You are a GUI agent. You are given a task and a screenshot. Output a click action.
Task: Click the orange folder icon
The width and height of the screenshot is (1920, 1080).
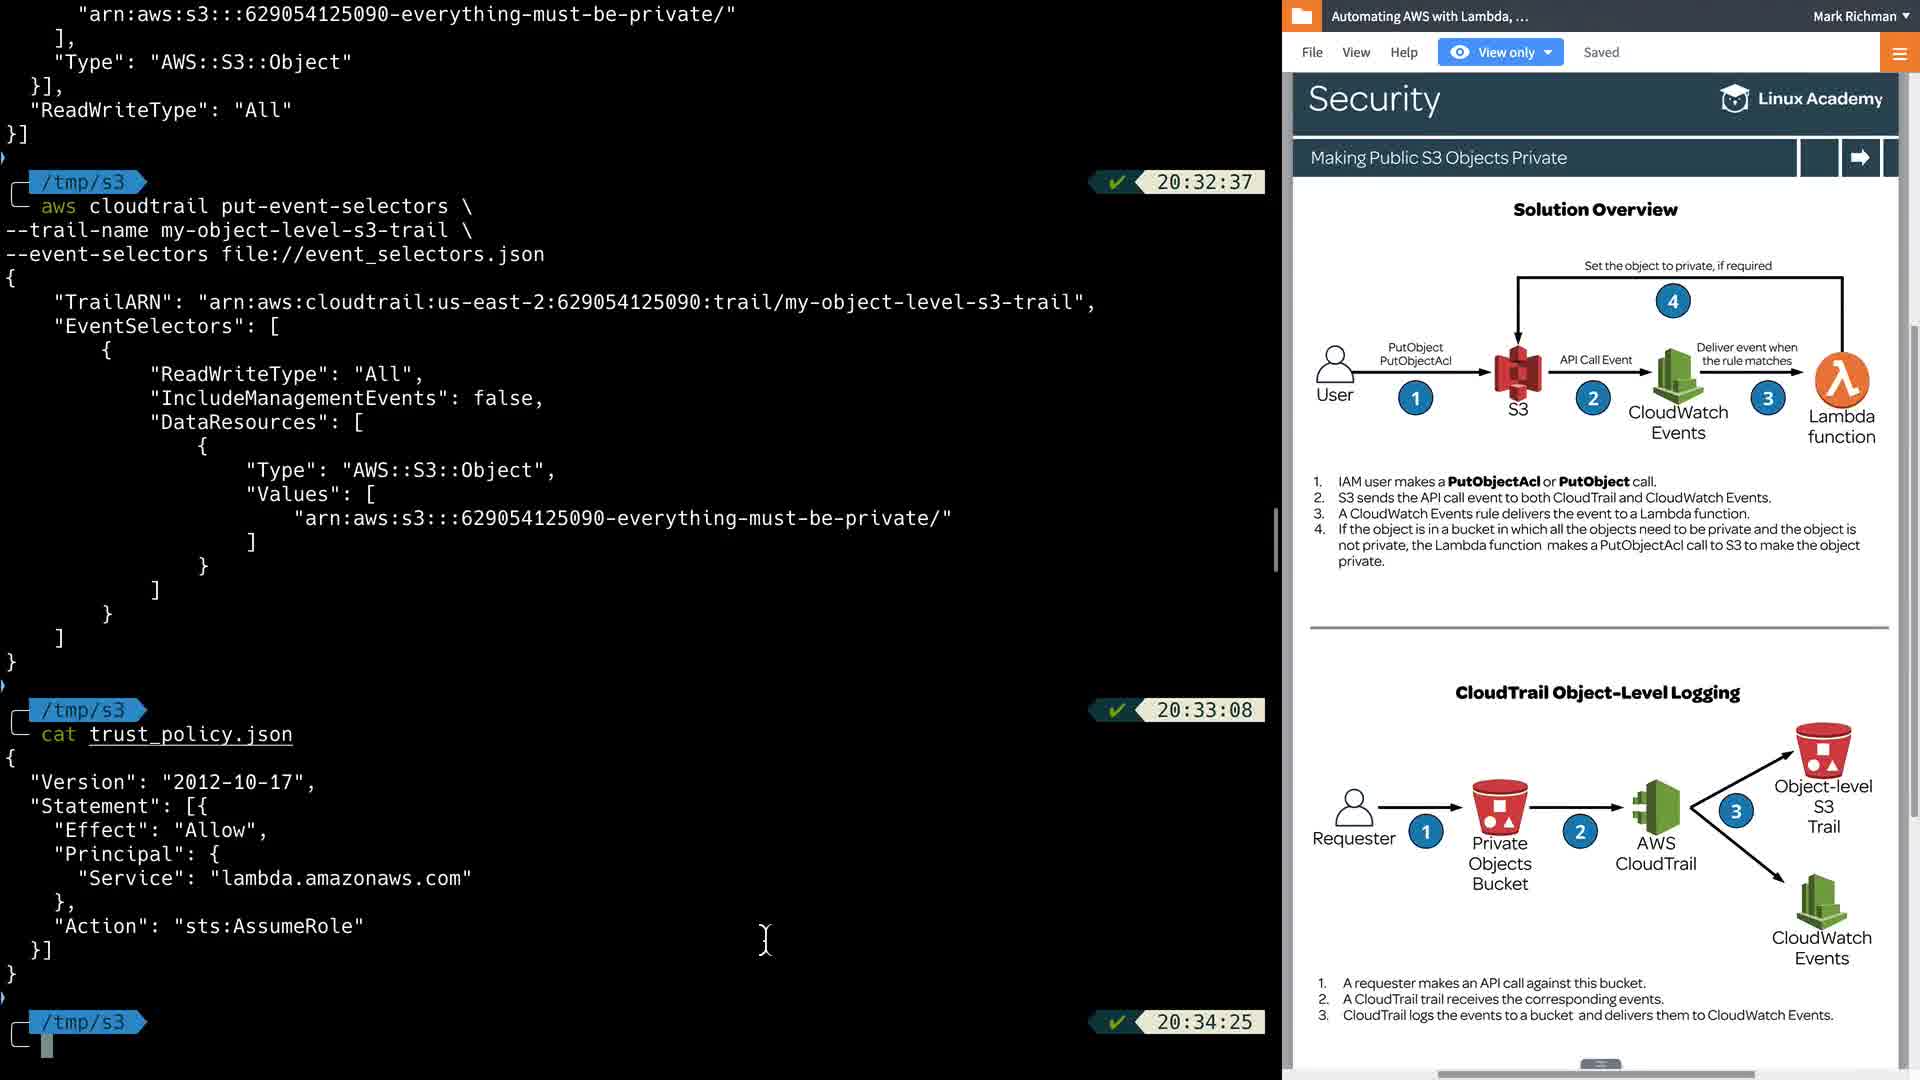1301,16
